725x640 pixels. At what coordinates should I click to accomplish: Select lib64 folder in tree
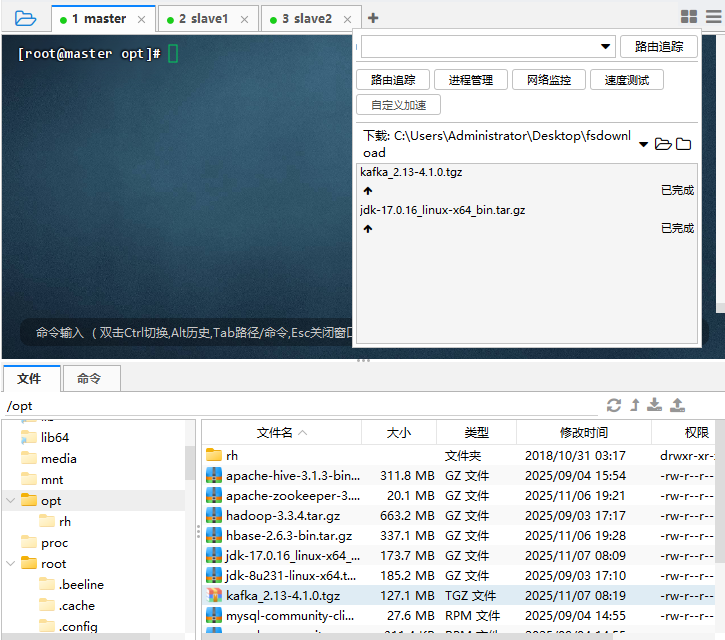click(x=45, y=437)
